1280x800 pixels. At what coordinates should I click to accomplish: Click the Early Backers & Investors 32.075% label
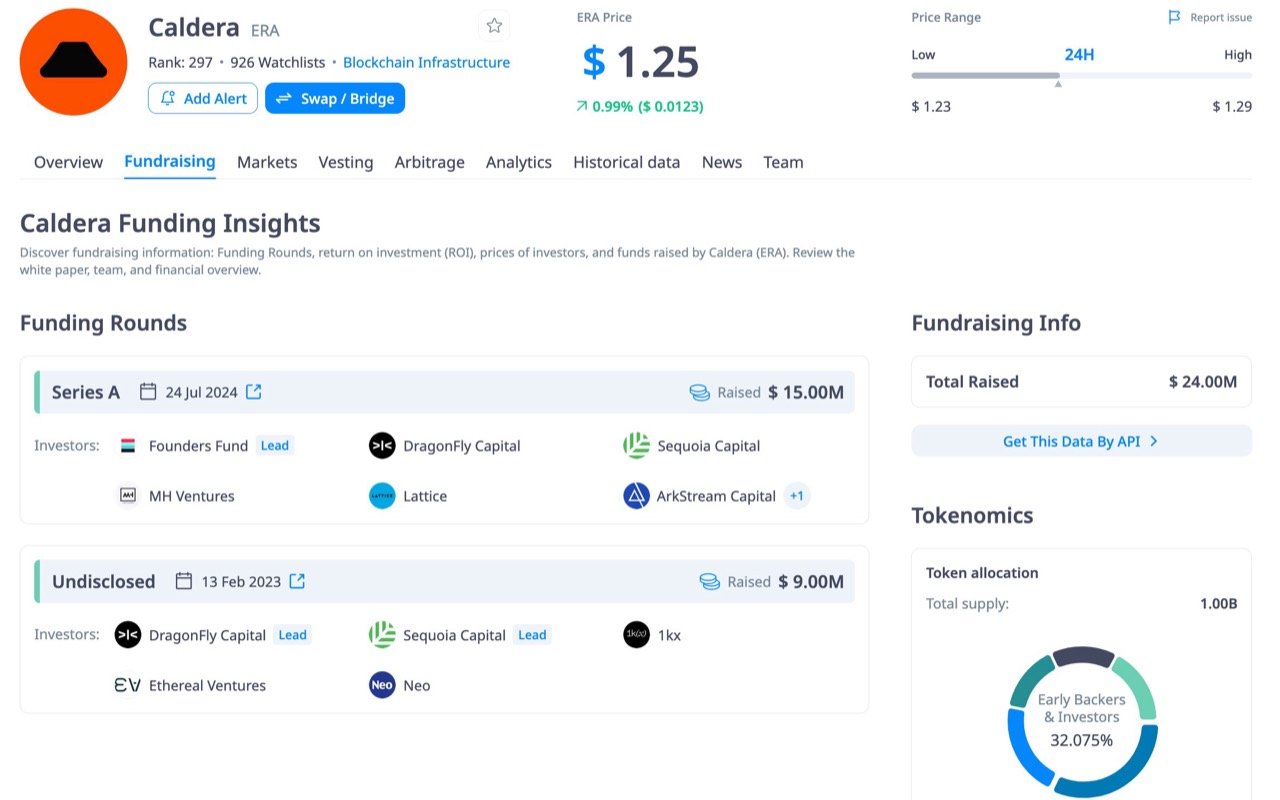point(1081,720)
